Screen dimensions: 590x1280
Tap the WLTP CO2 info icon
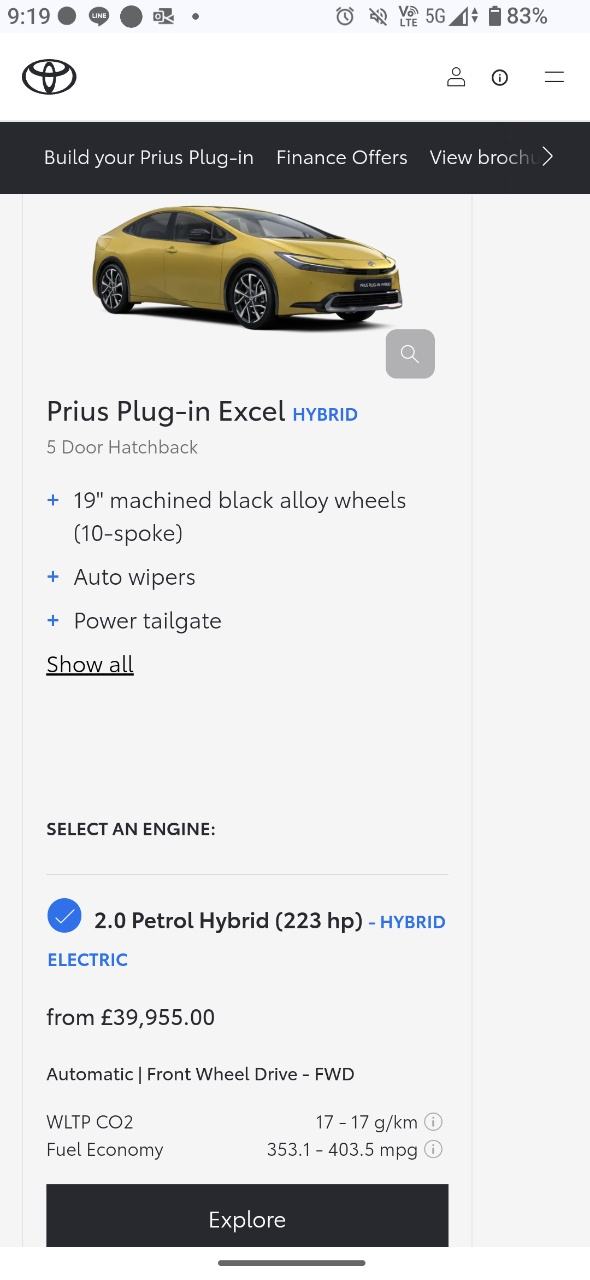[434, 1121]
